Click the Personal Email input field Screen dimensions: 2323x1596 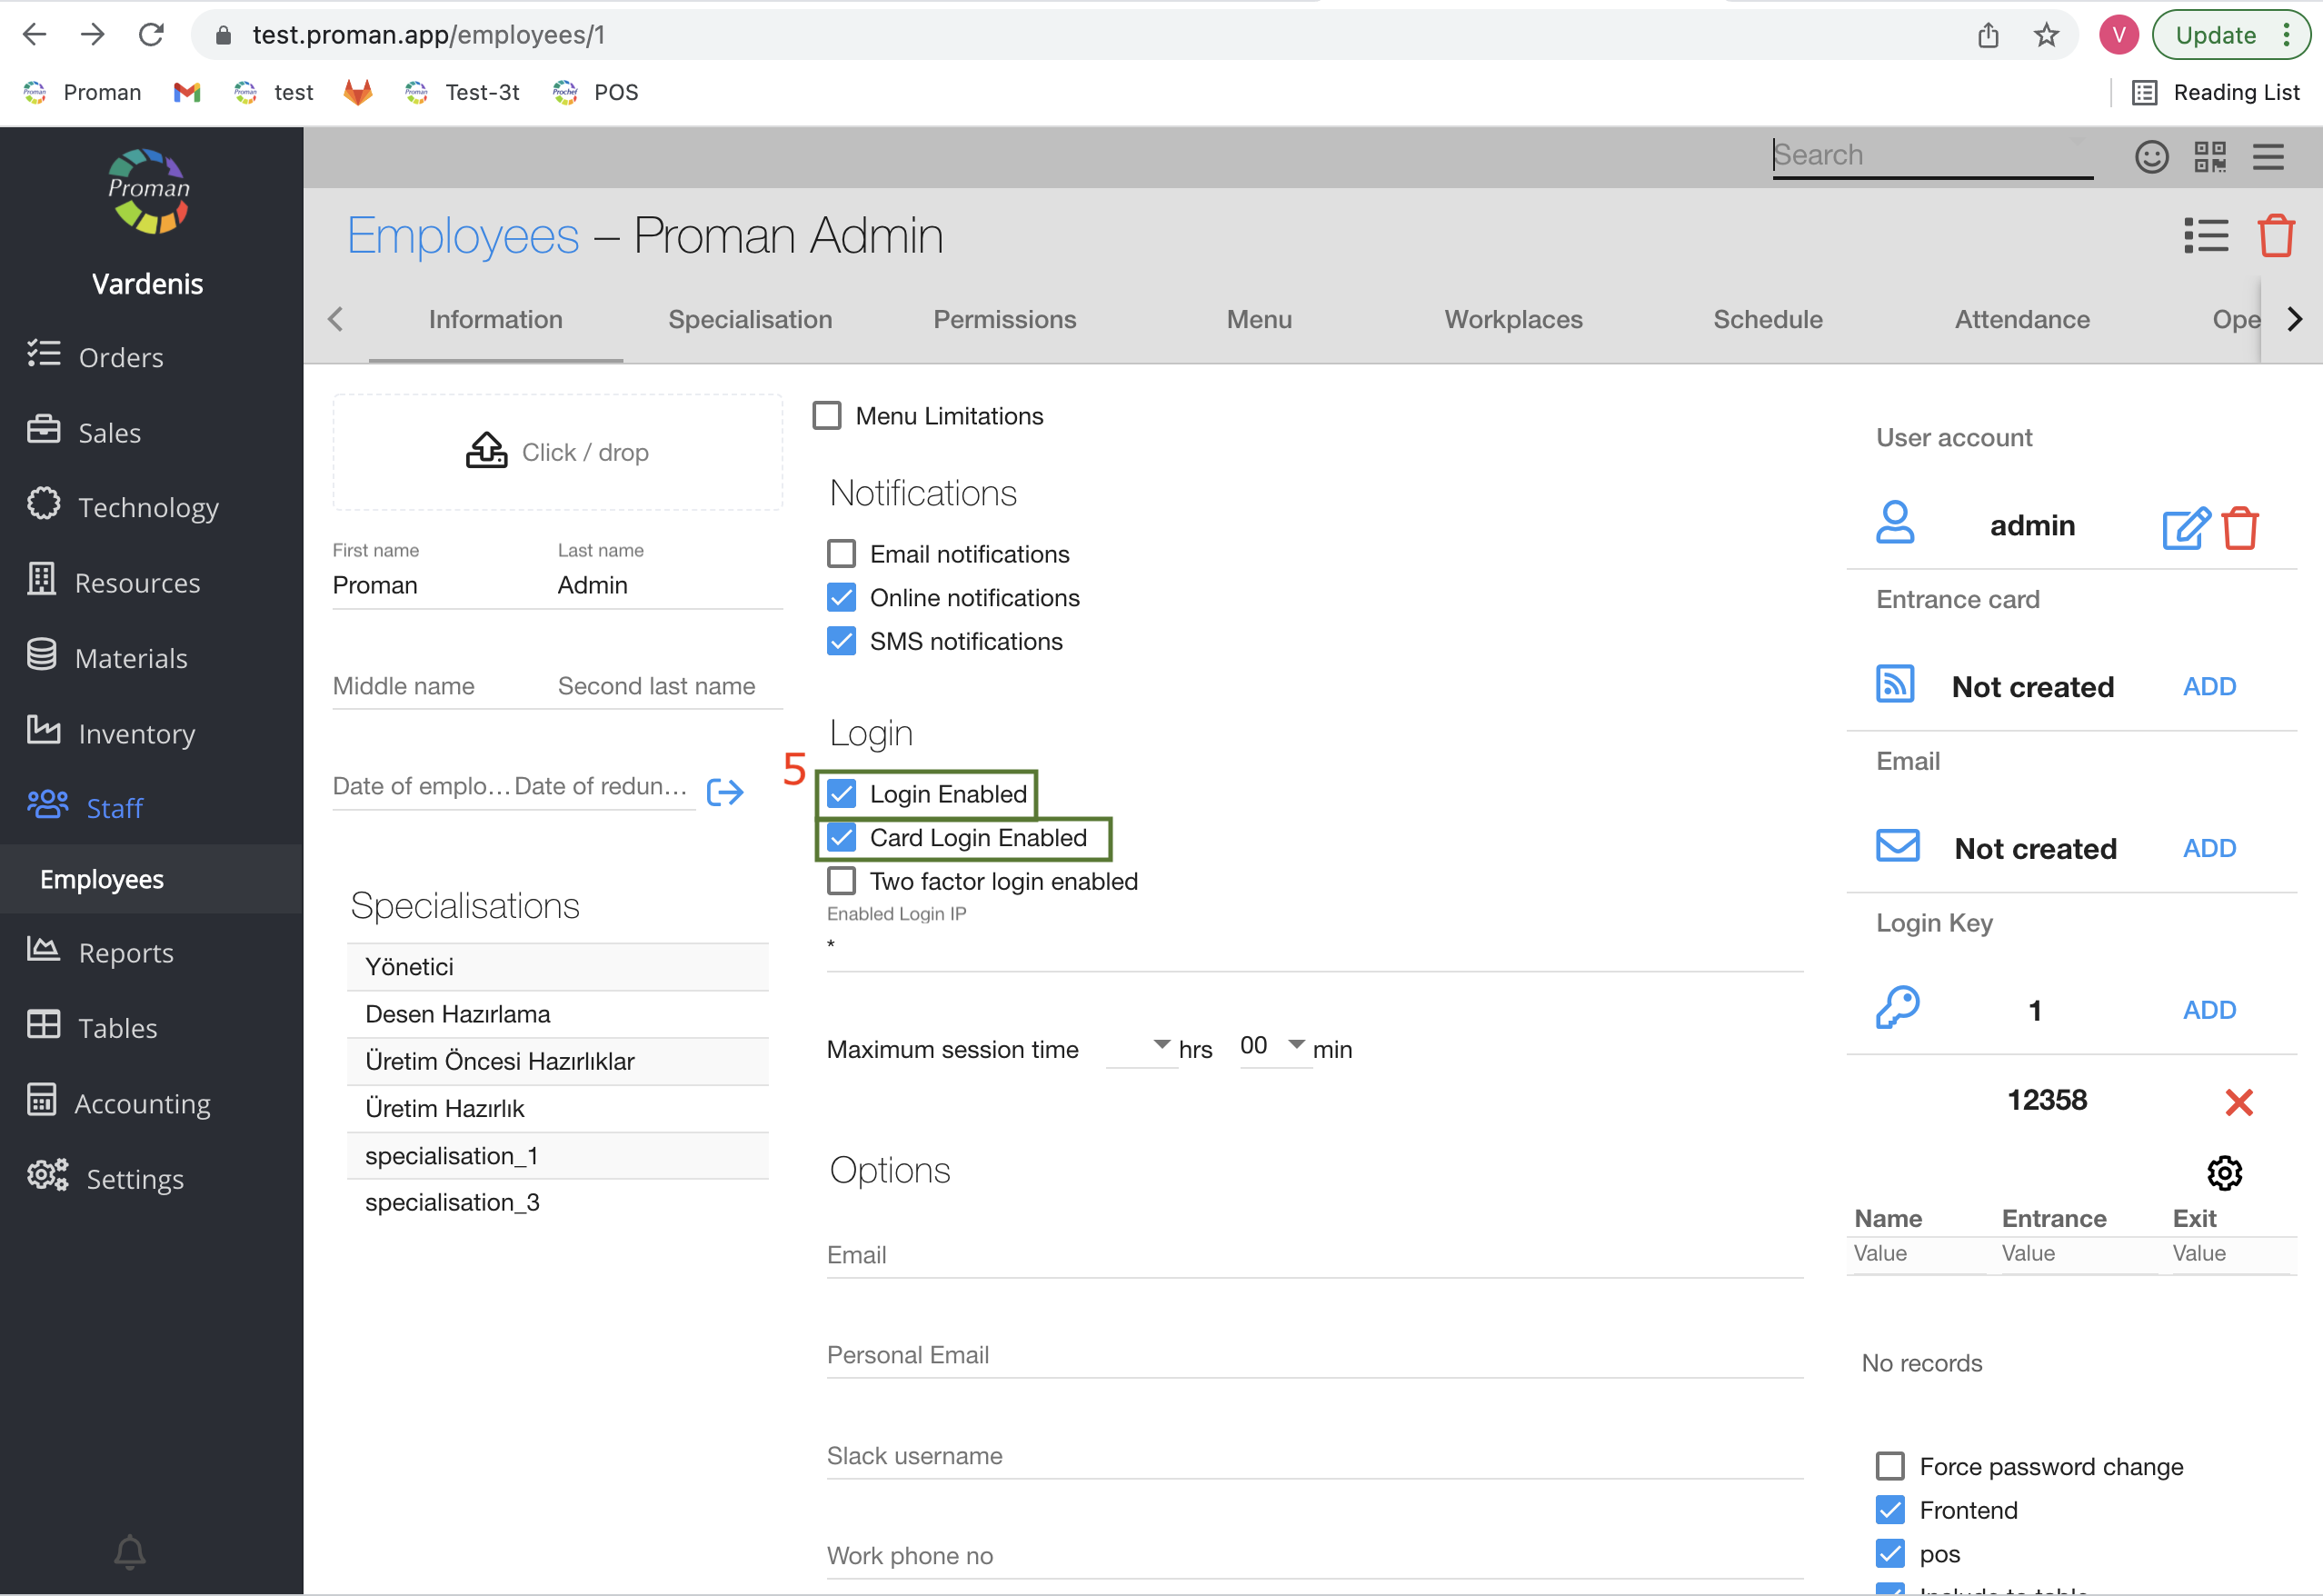(1313, 1356)
